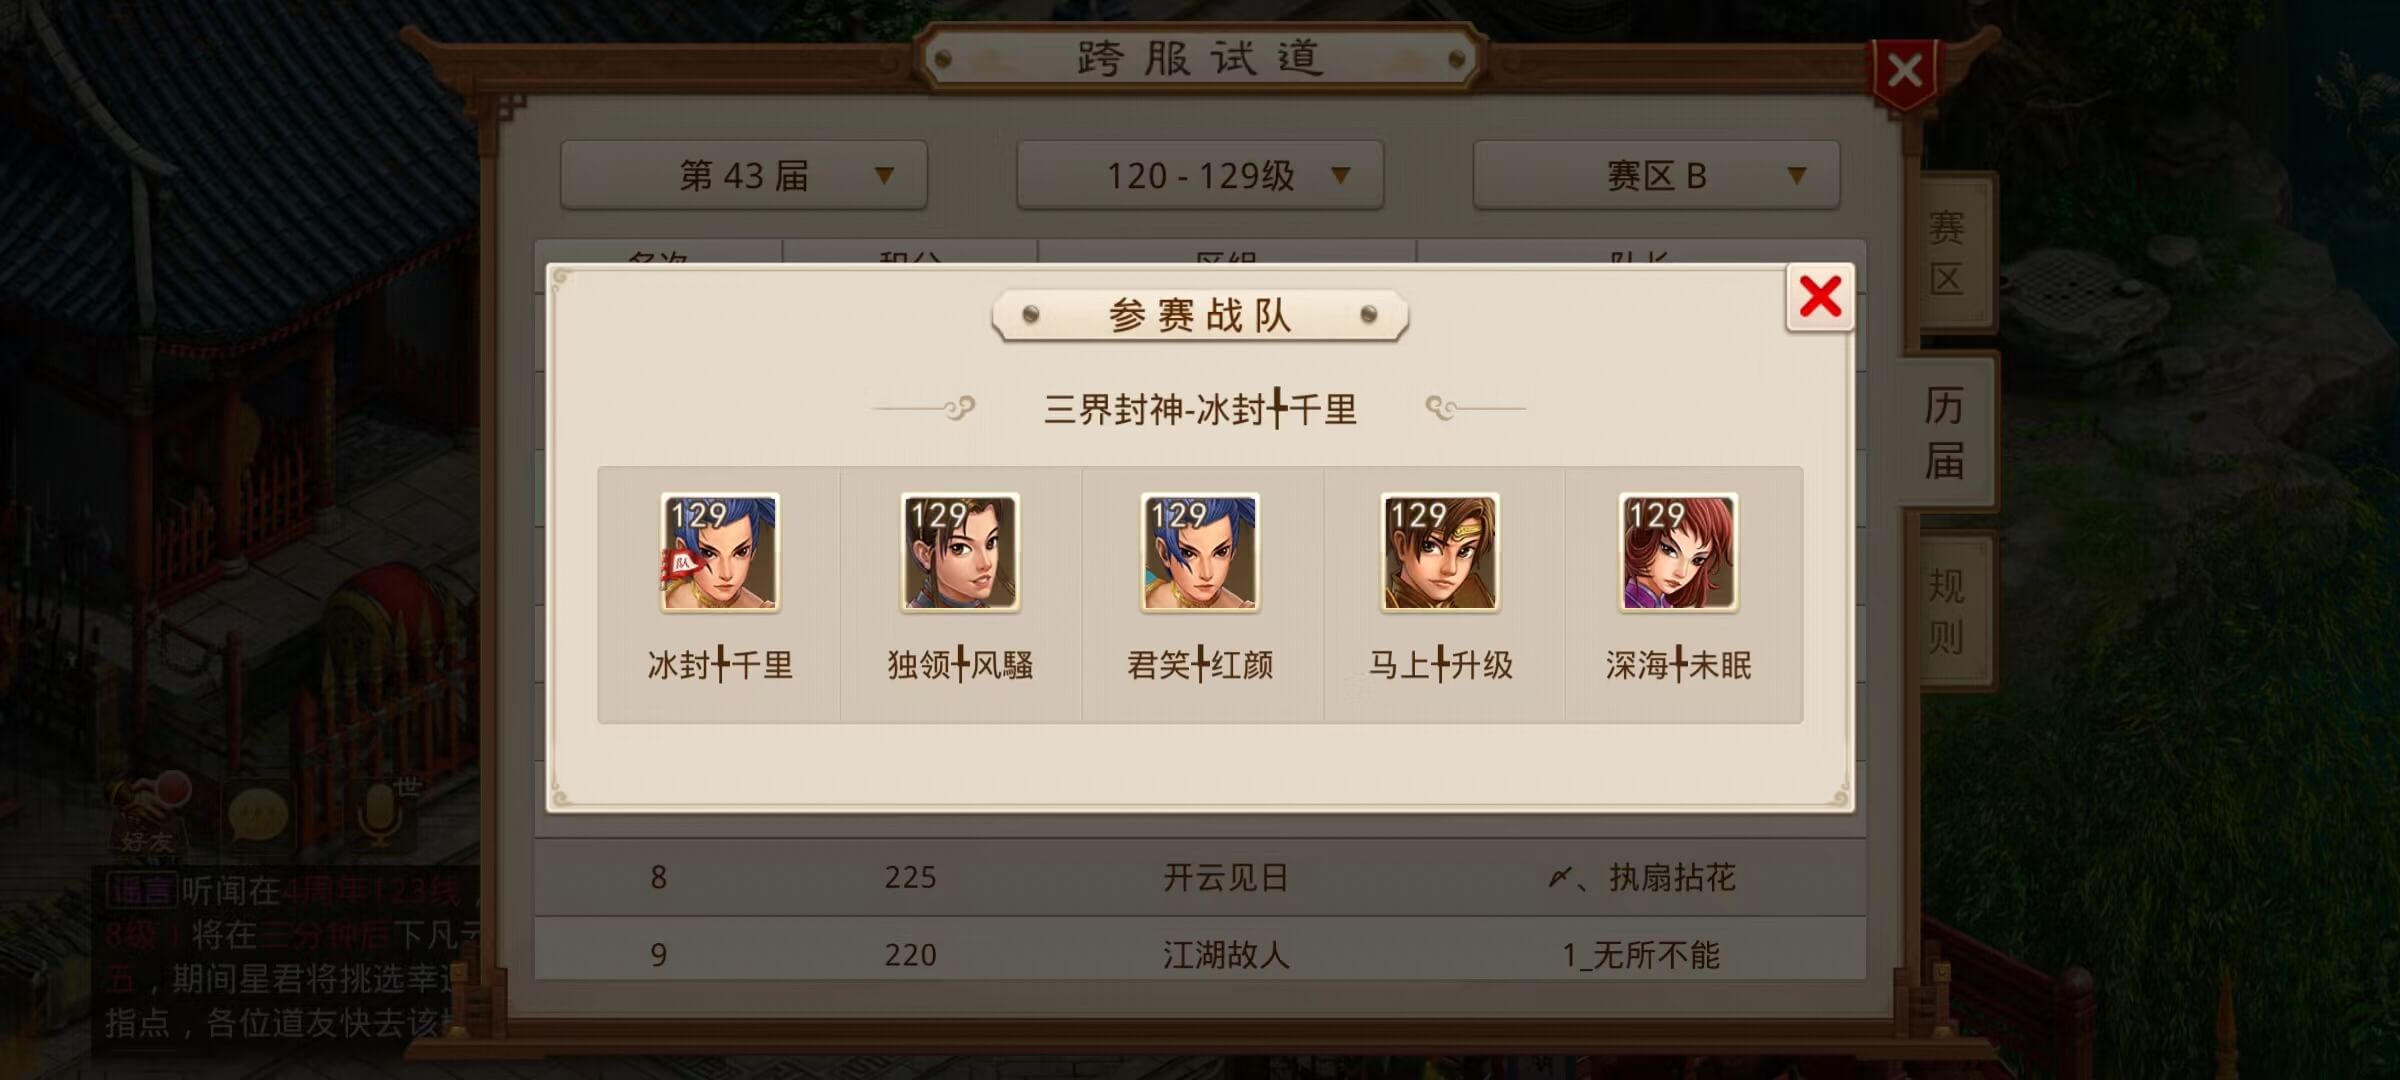Expand the 第 43 届 session dropdown

click(744, 175)
